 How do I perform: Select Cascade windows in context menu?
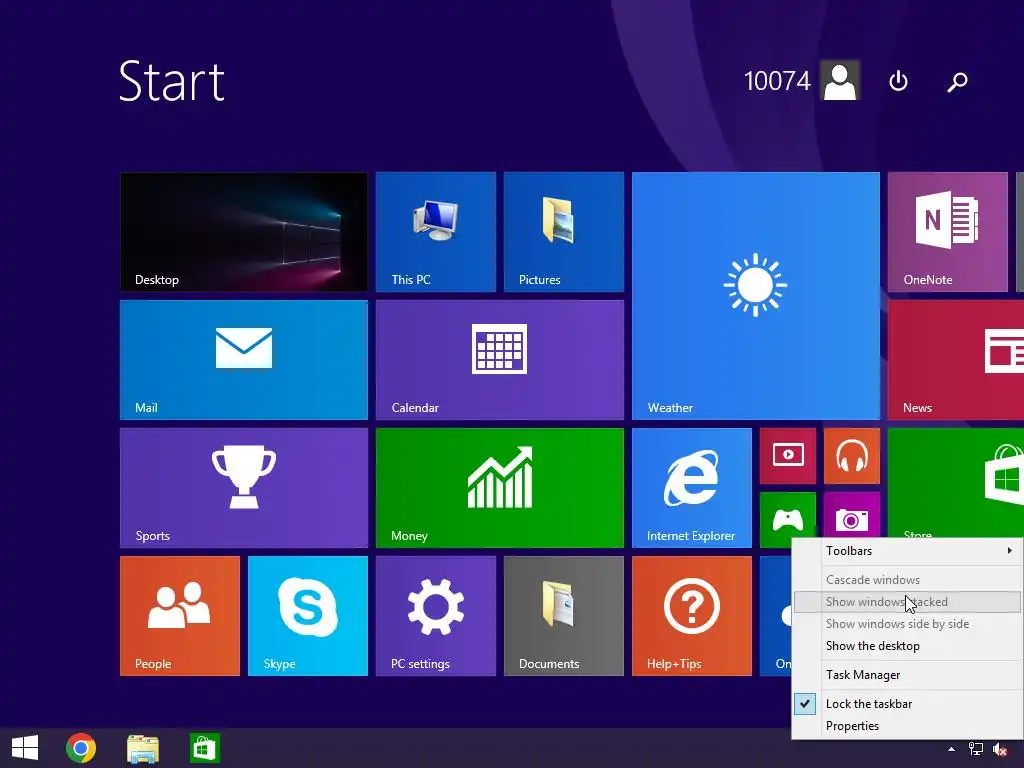click(907, 579)
